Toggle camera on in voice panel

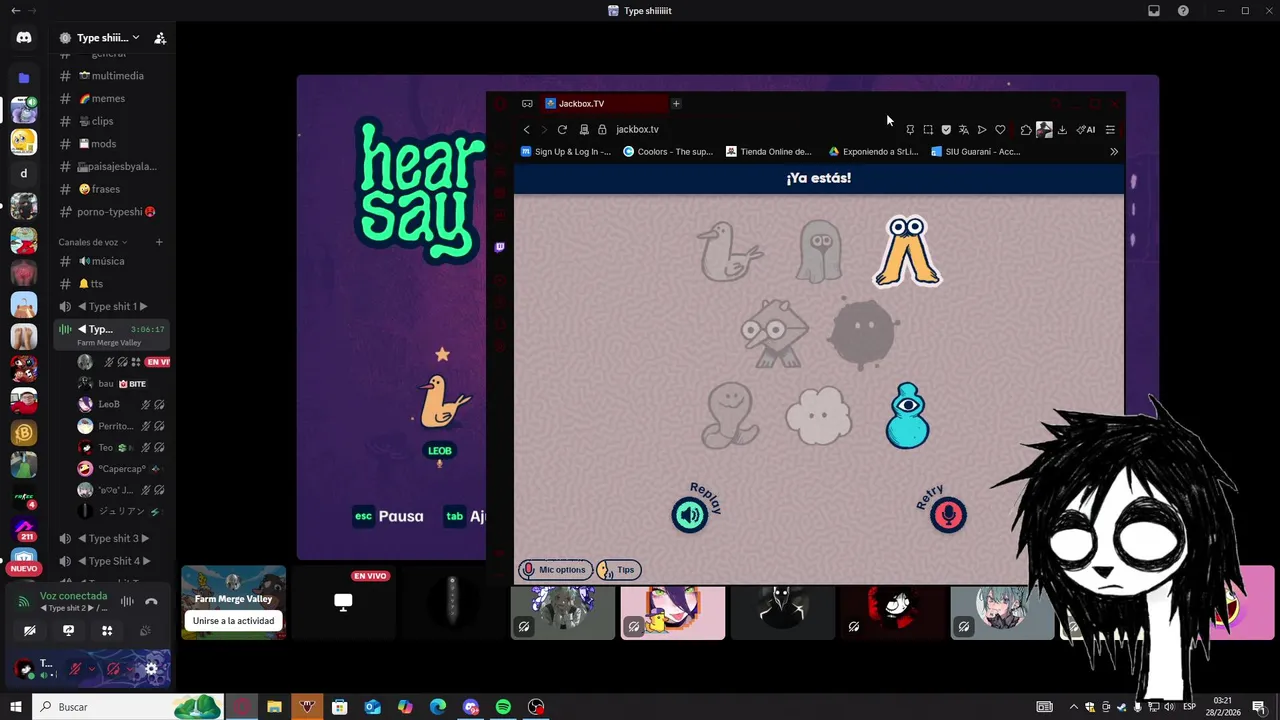click(29, 630)
